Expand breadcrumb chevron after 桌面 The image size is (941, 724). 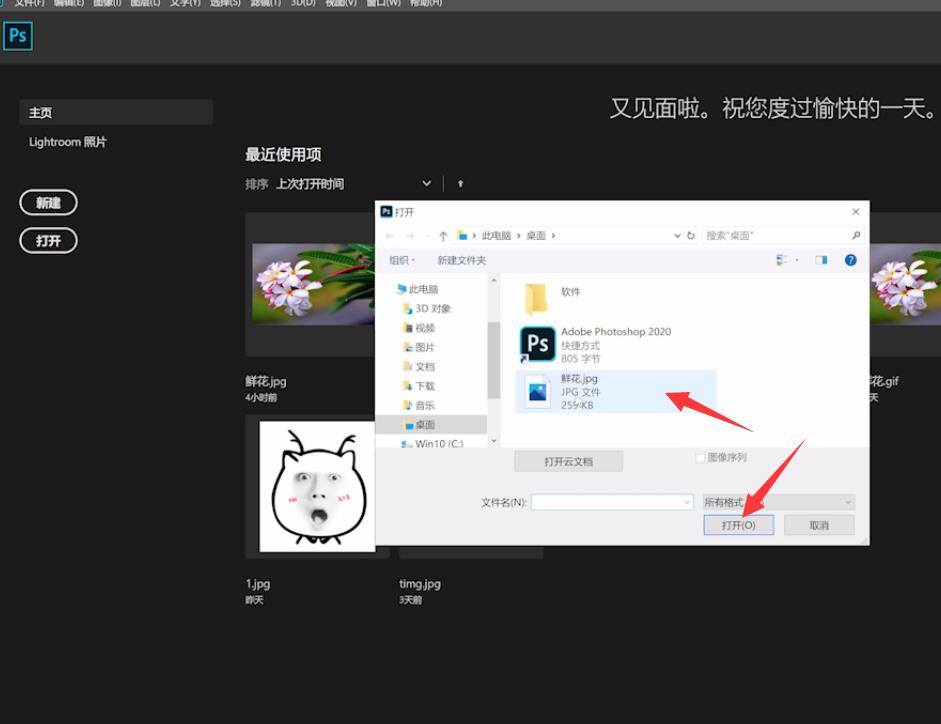[x=553, y=236]
